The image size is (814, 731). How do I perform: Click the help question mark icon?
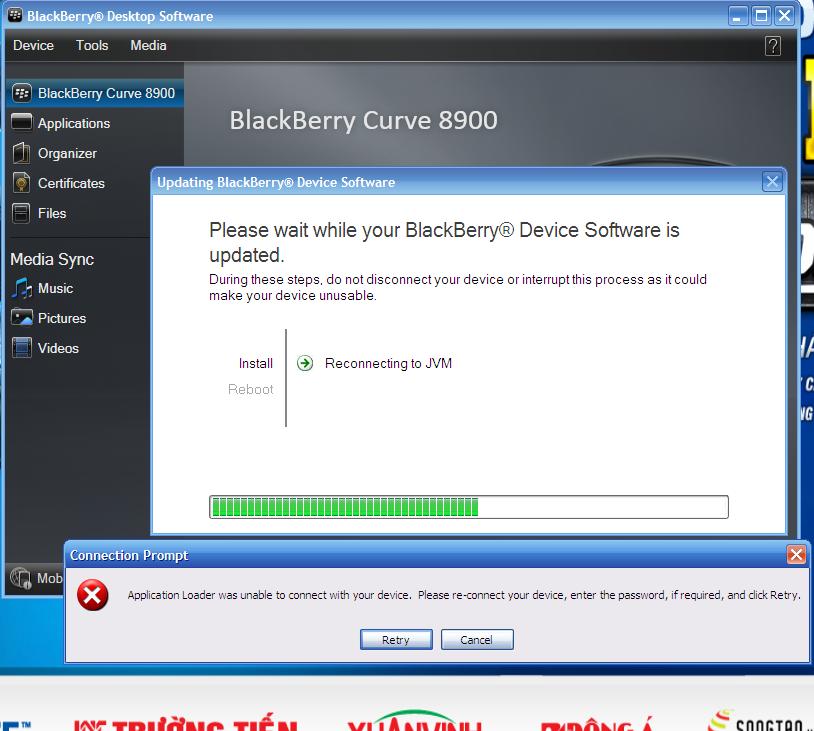pos(772,46)
